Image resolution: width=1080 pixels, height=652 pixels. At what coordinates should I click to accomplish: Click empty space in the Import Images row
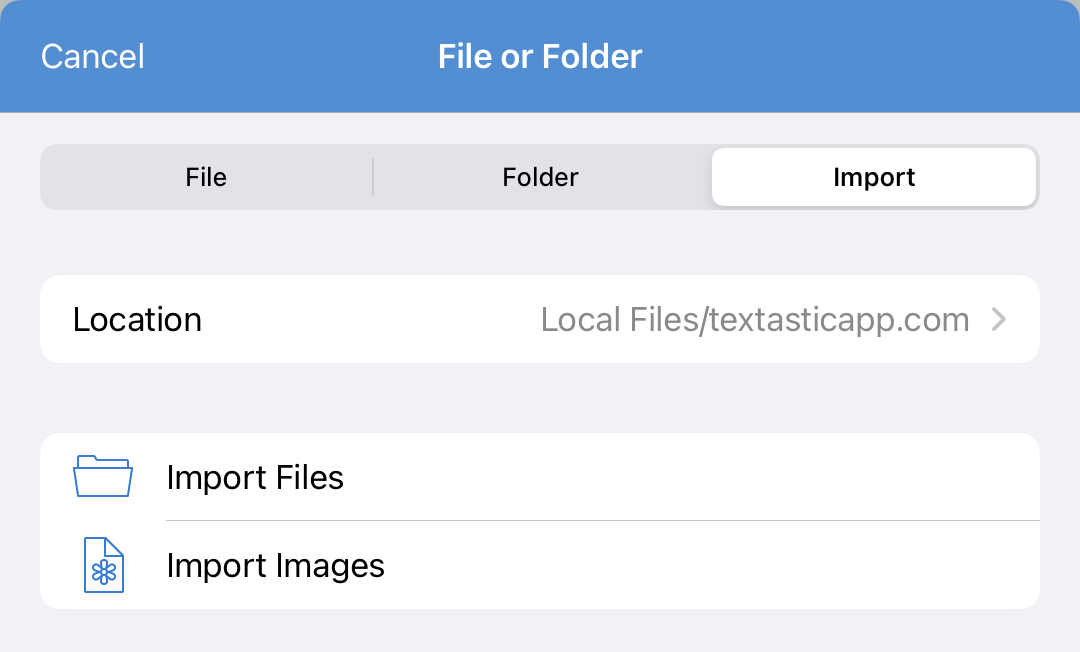709,565
